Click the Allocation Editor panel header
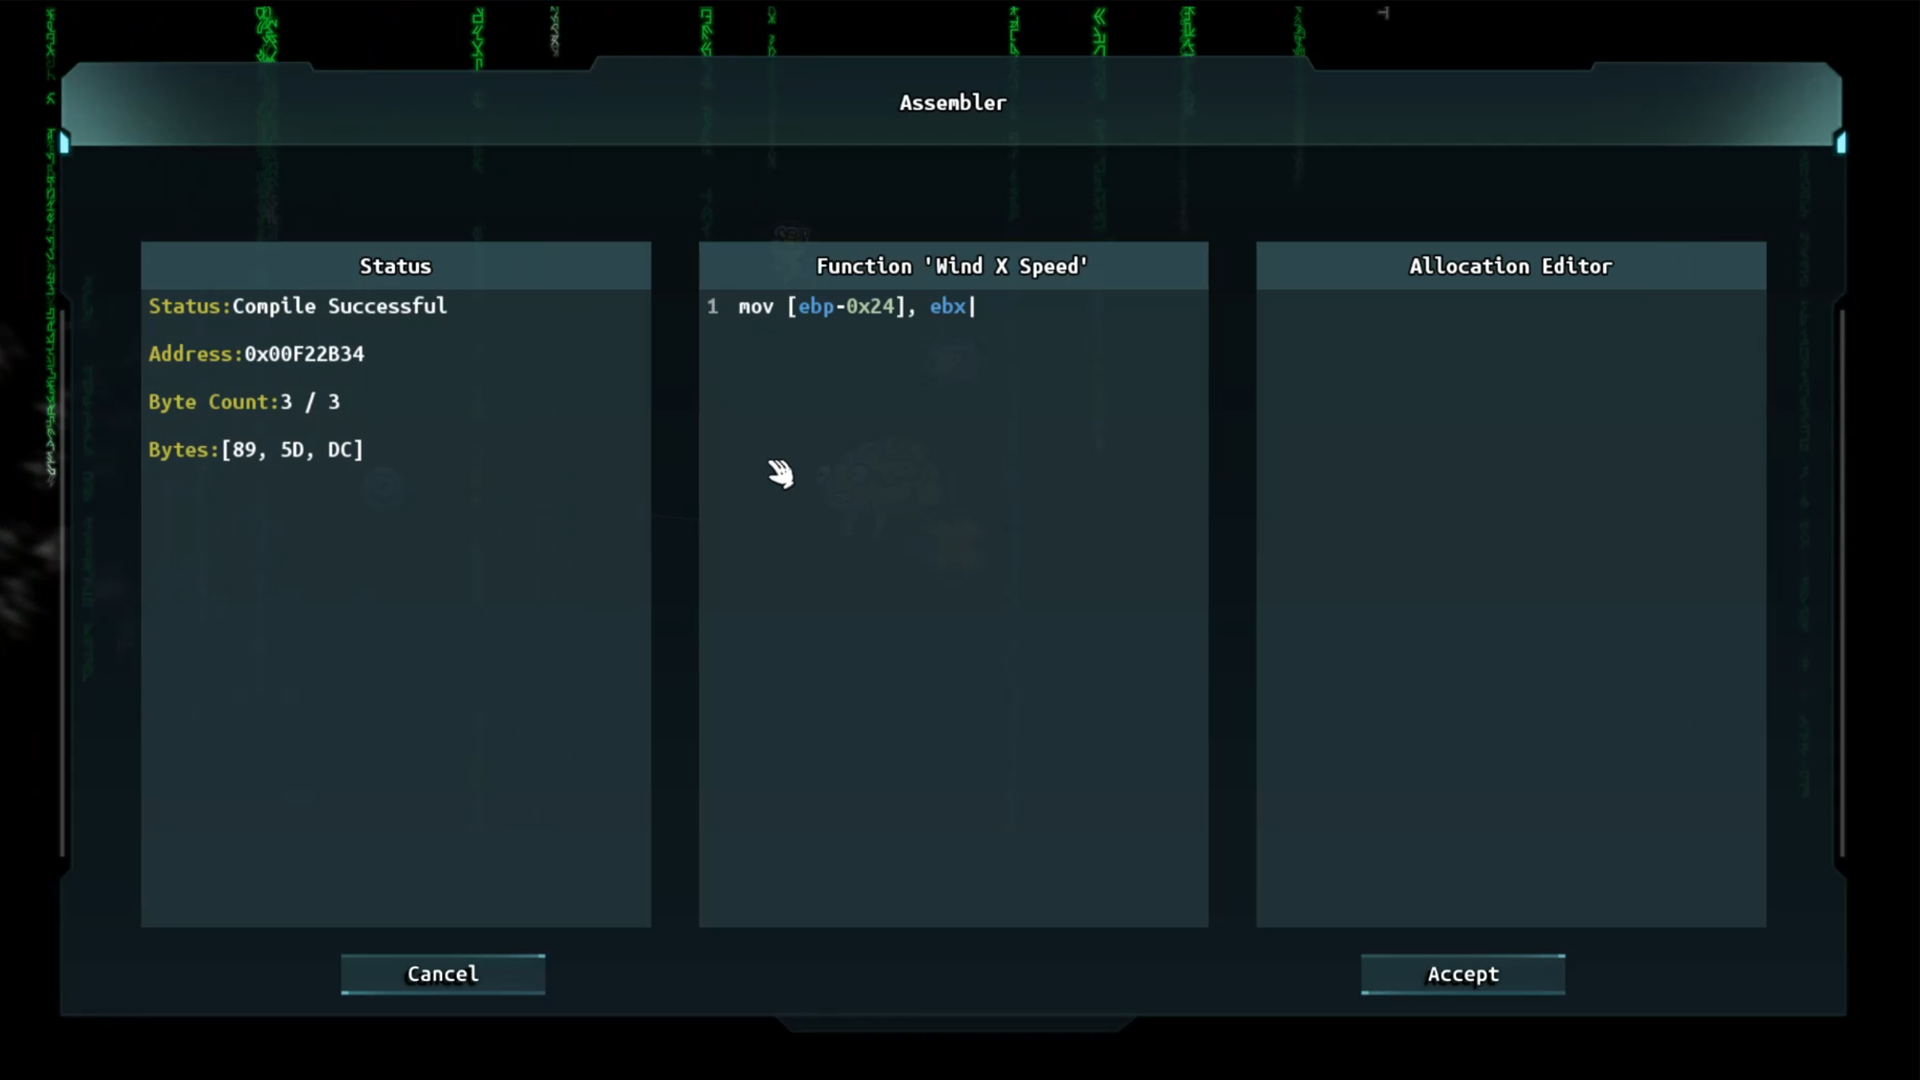This screenshot has width=1920, height=1080. pos(1510,266)
